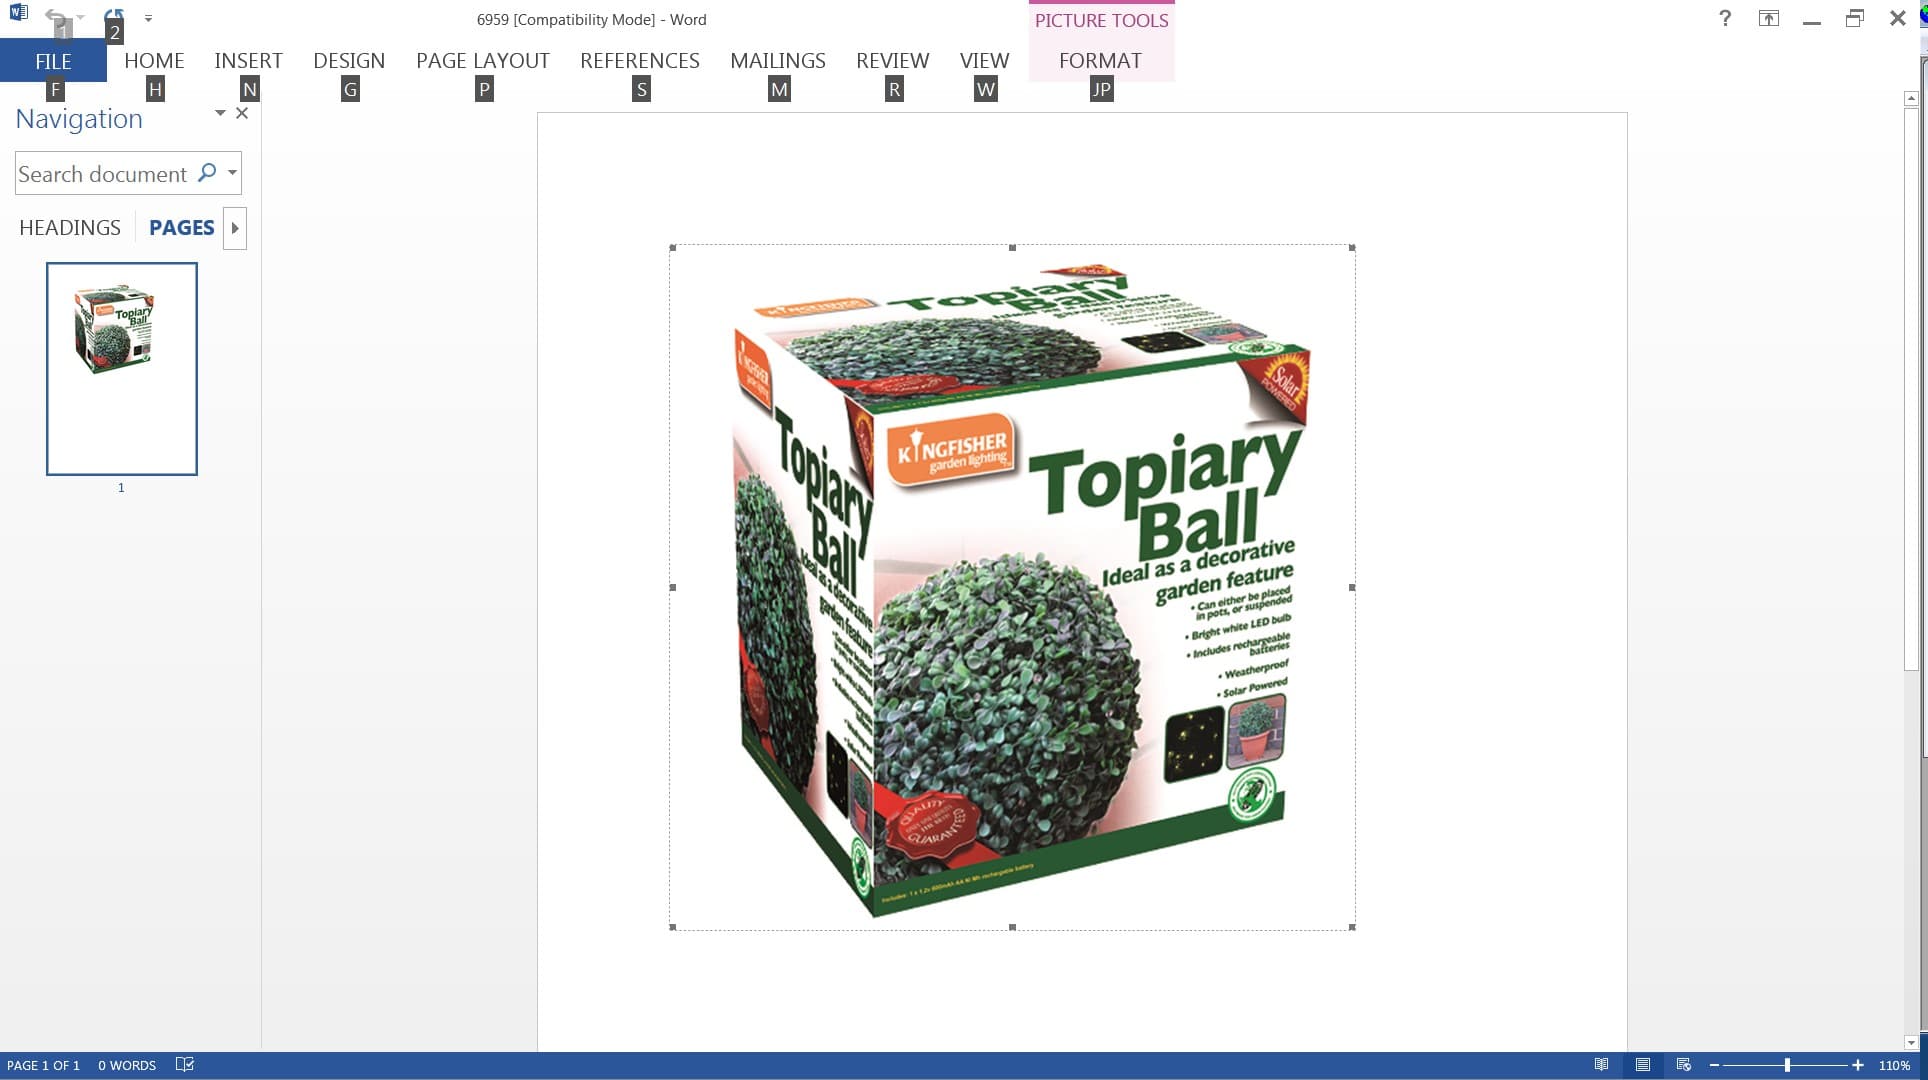The image size is (1928, 1080).
Task: Switch to the HOME ribbon tab
Action: [154, 61]
